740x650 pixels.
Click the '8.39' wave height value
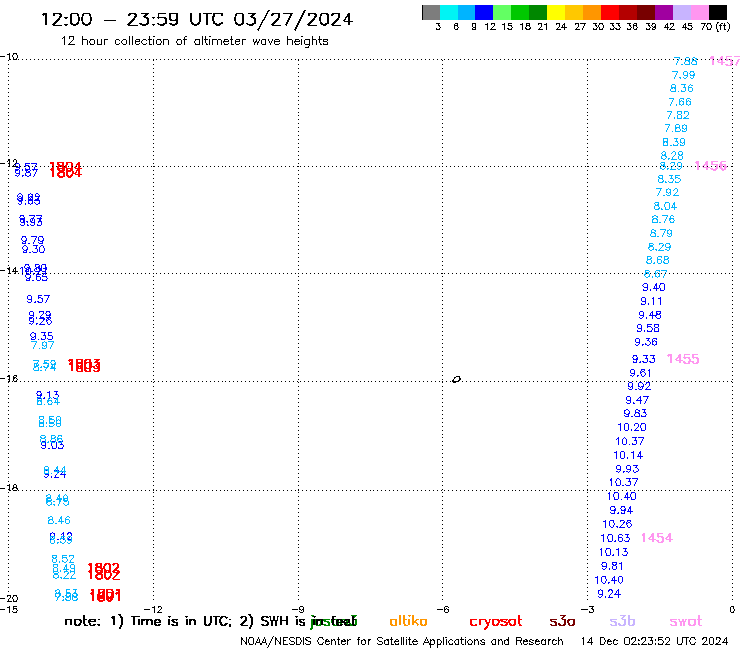[674, 142]
